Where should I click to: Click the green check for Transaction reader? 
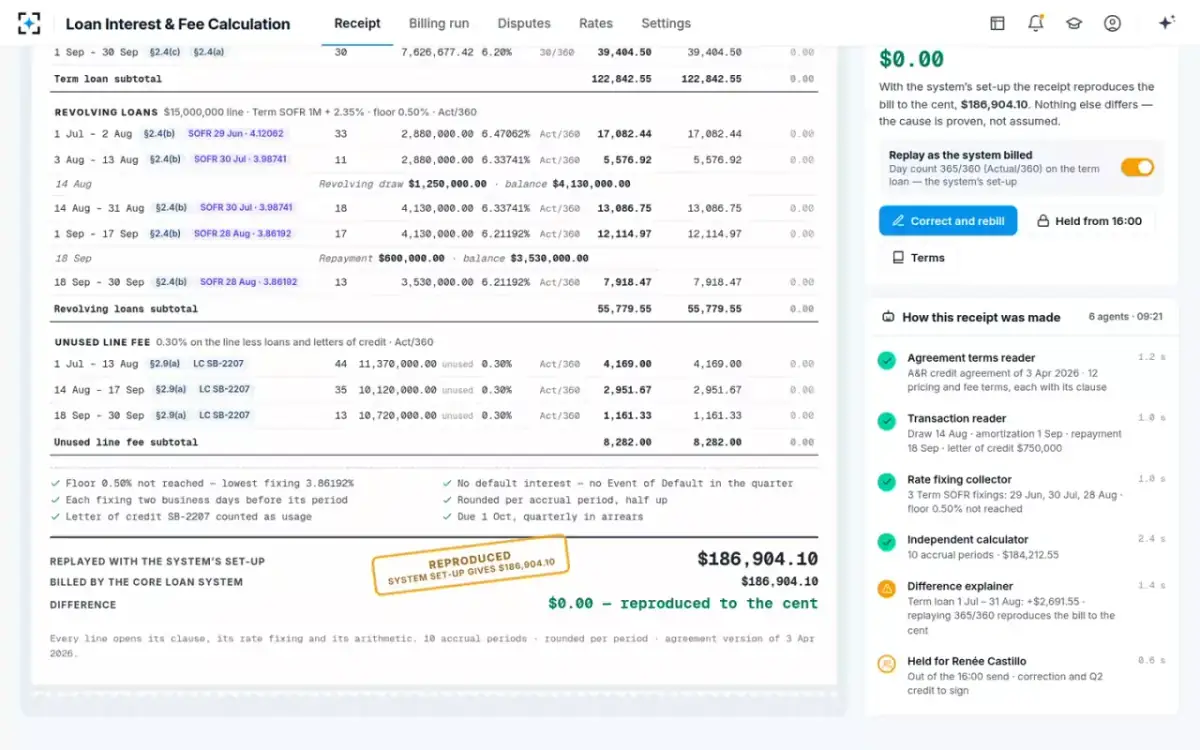tap(886, 421)
